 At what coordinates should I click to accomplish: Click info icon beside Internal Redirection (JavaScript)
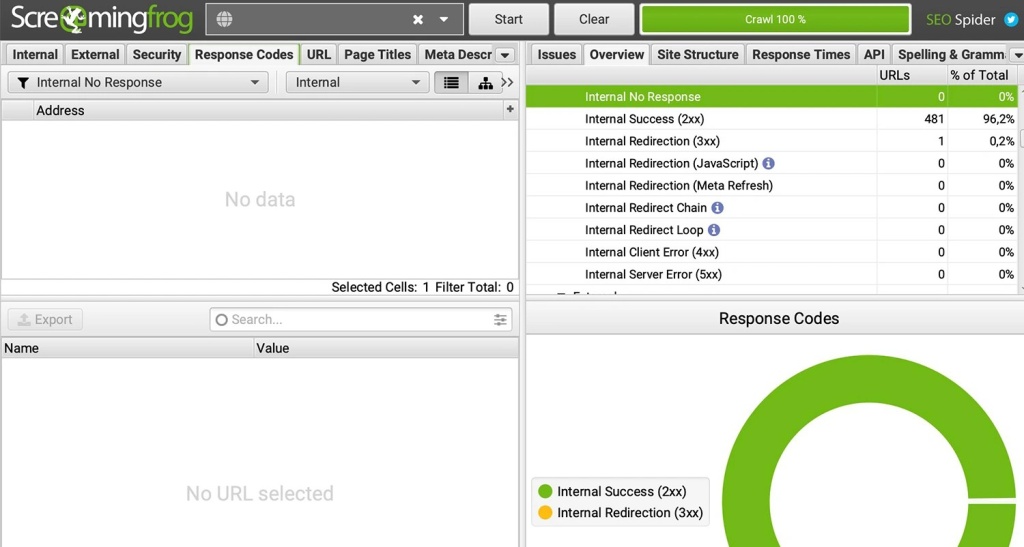tap(769, 163)
